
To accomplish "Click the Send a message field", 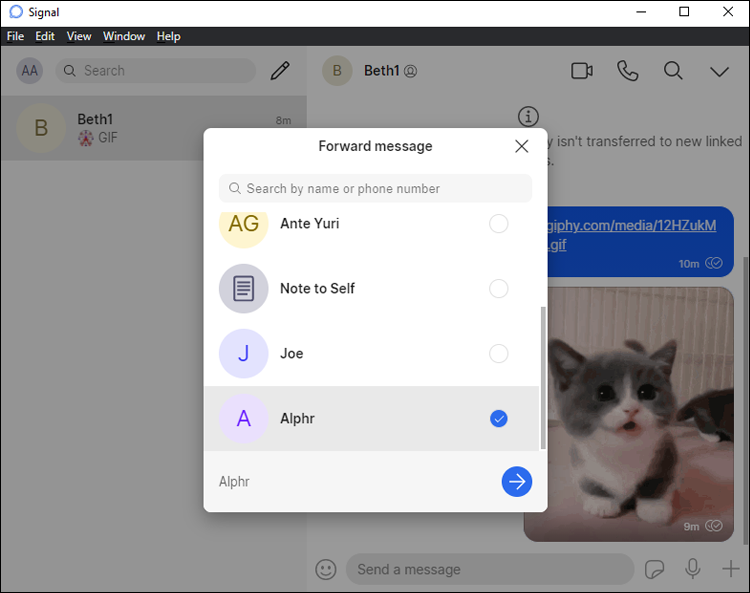I will (x=490, y=570).
